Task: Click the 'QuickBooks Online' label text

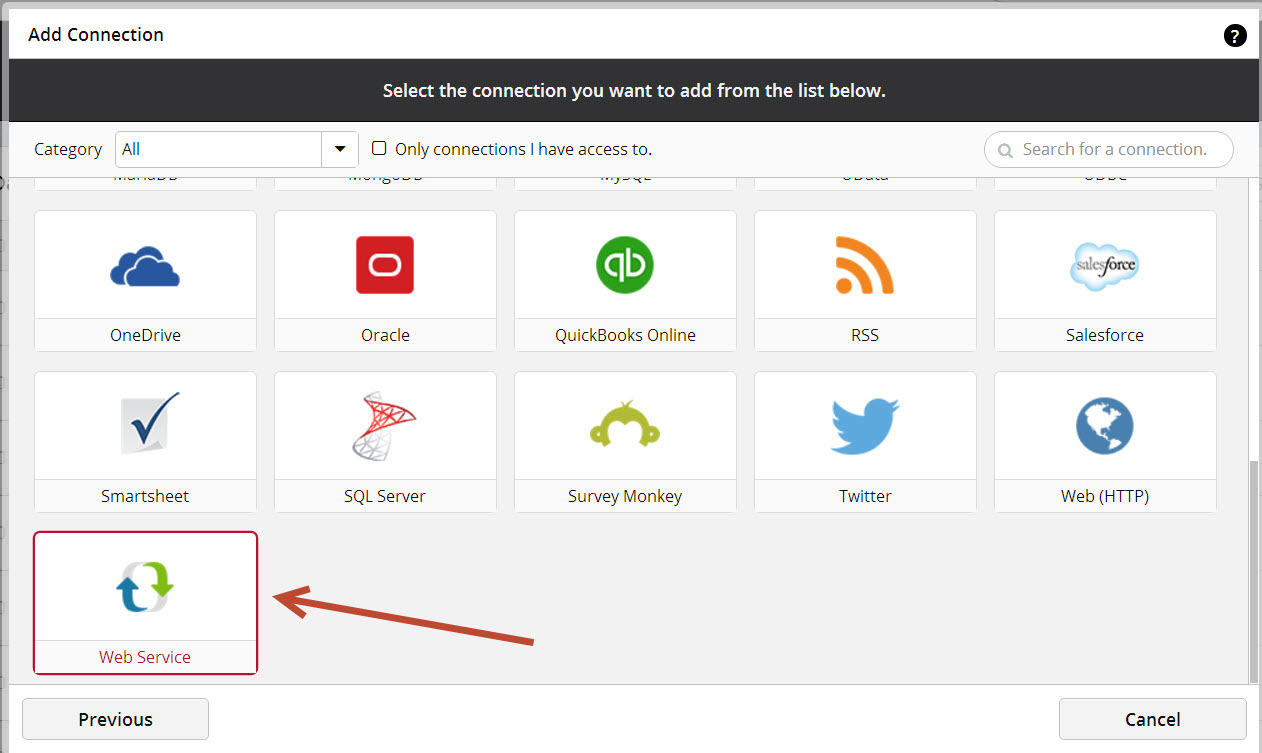Action: (625, 335)
